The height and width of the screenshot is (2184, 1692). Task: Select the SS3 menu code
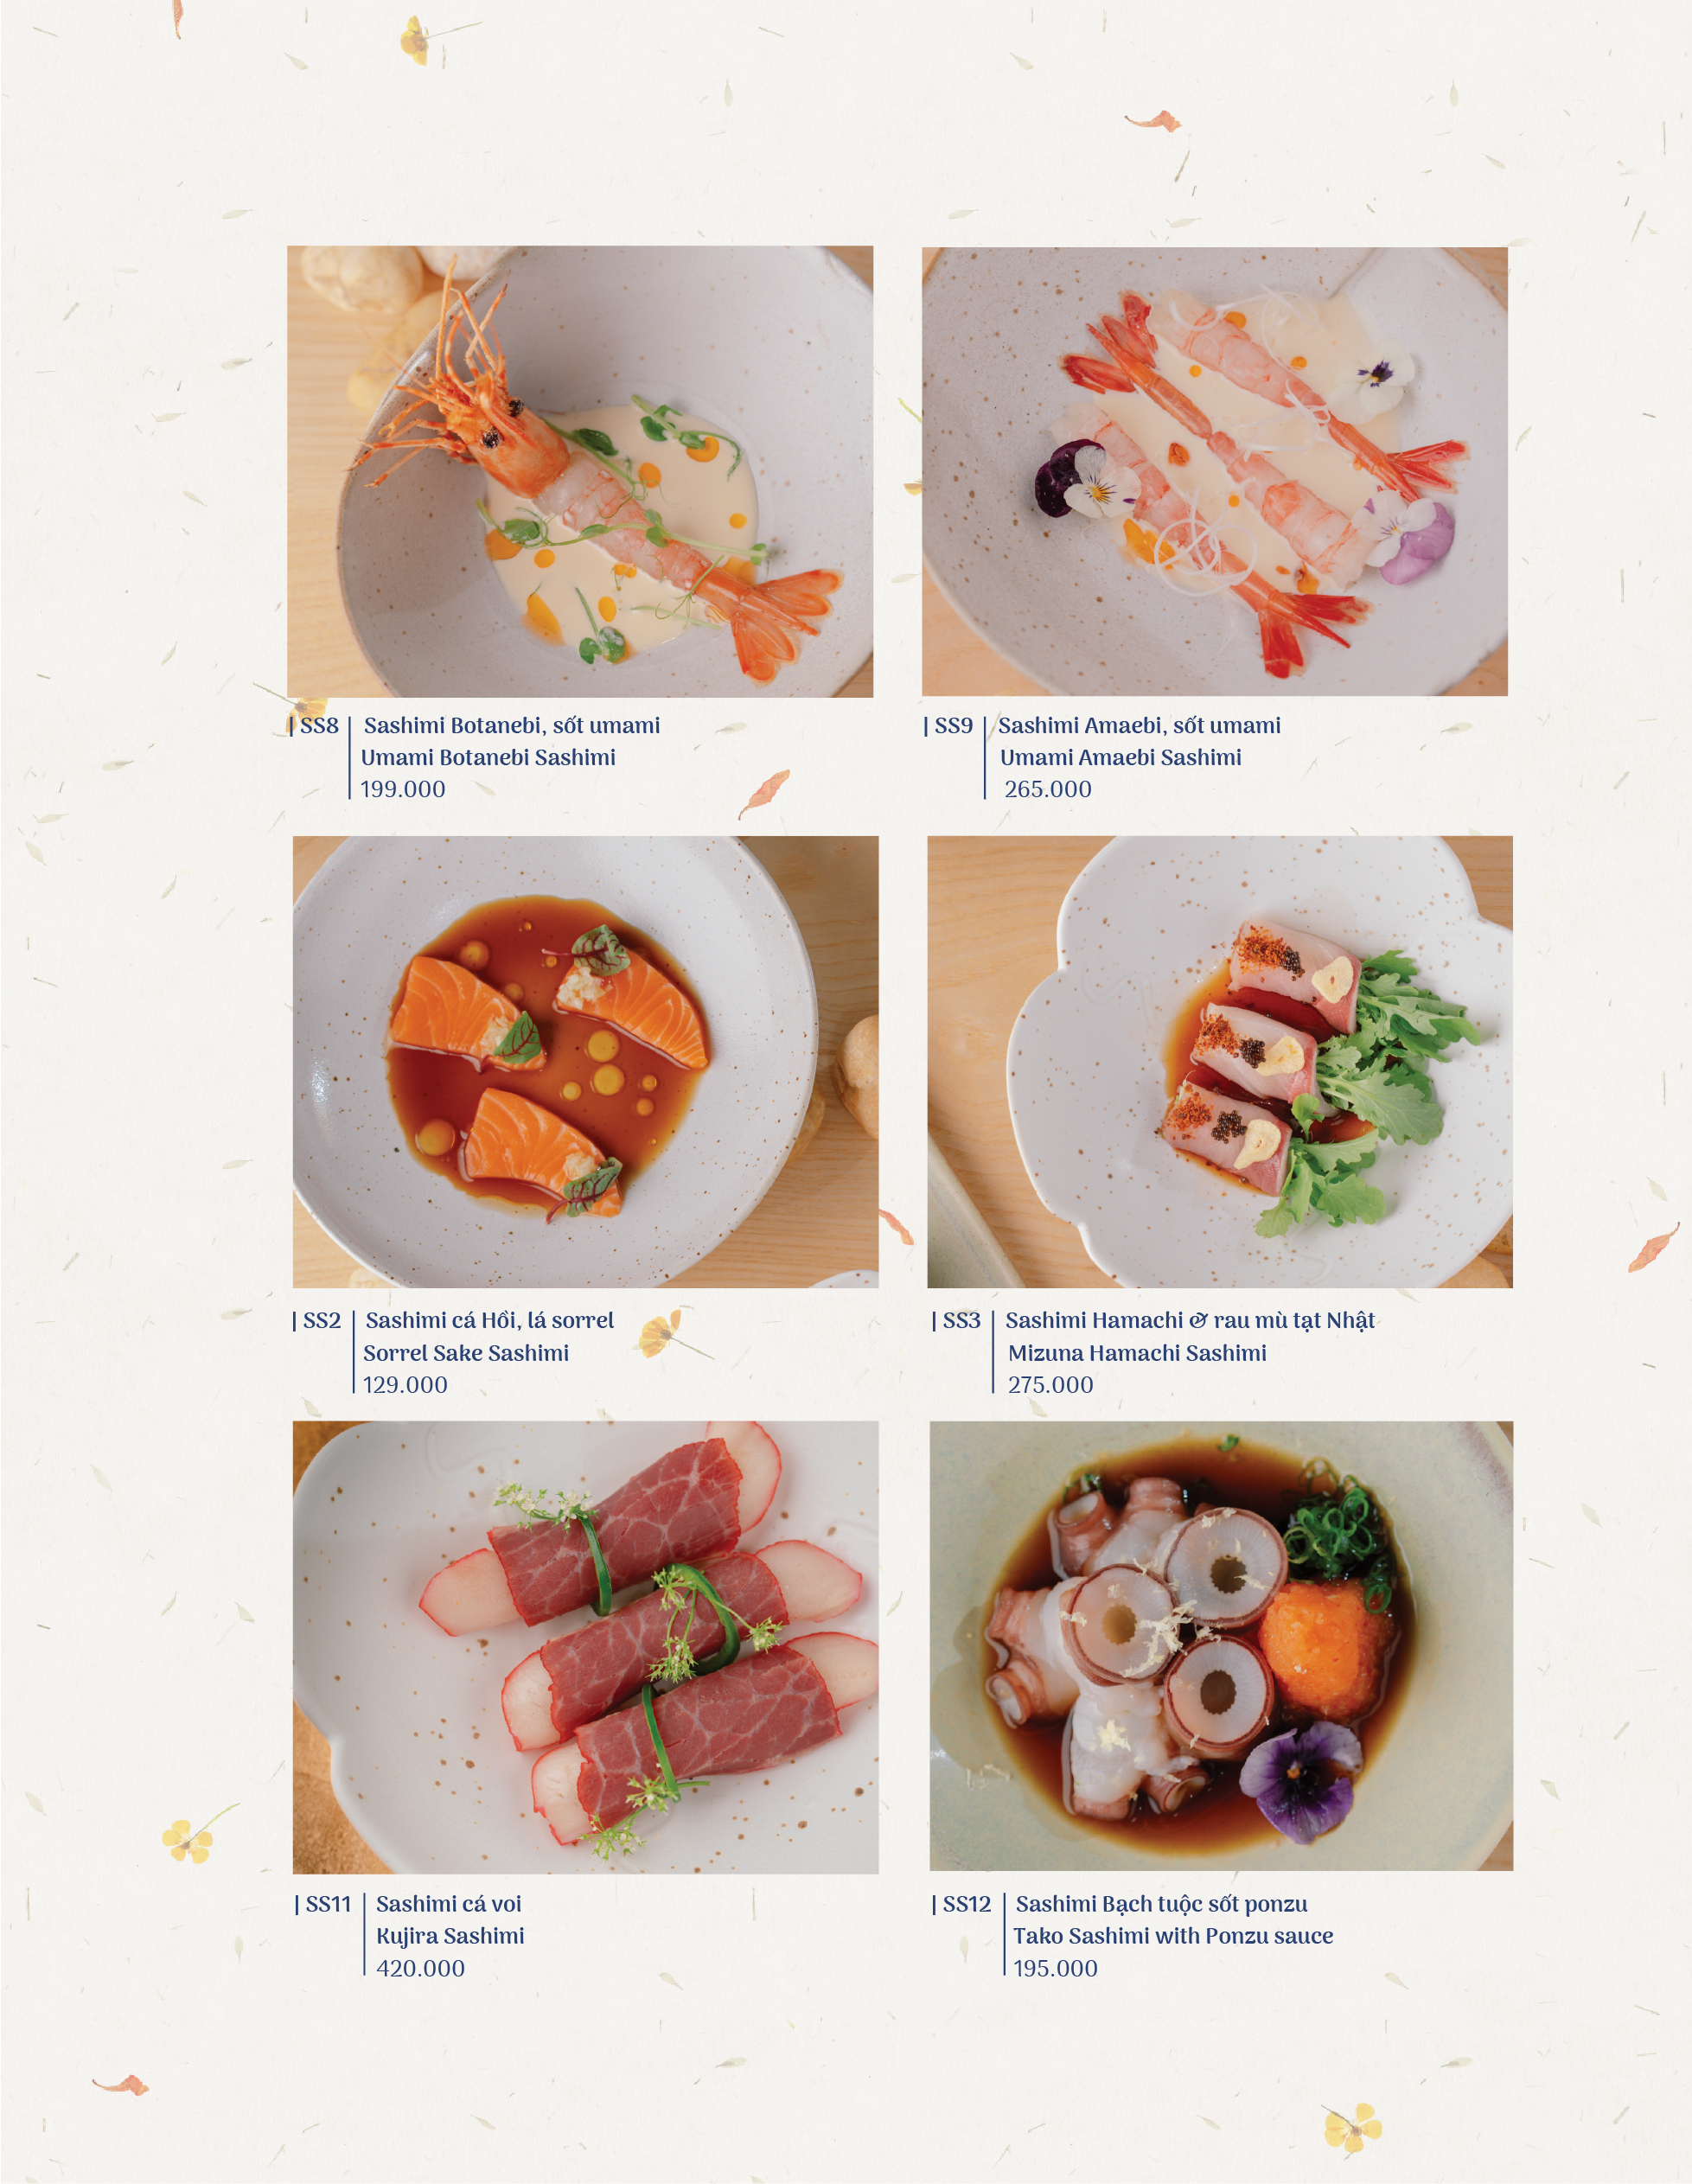pyautogui.click(x=961, y=1320)
